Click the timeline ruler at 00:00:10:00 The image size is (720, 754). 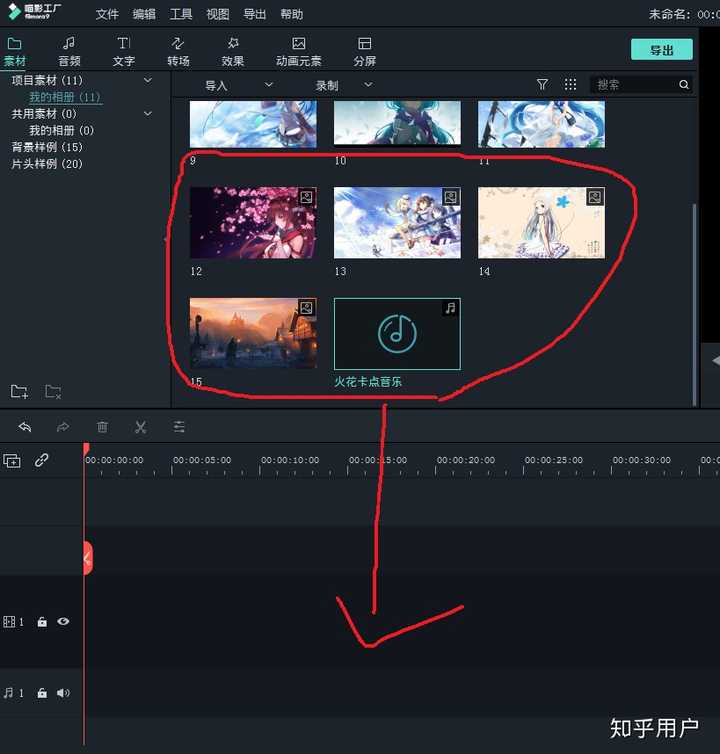click(290, 461)
